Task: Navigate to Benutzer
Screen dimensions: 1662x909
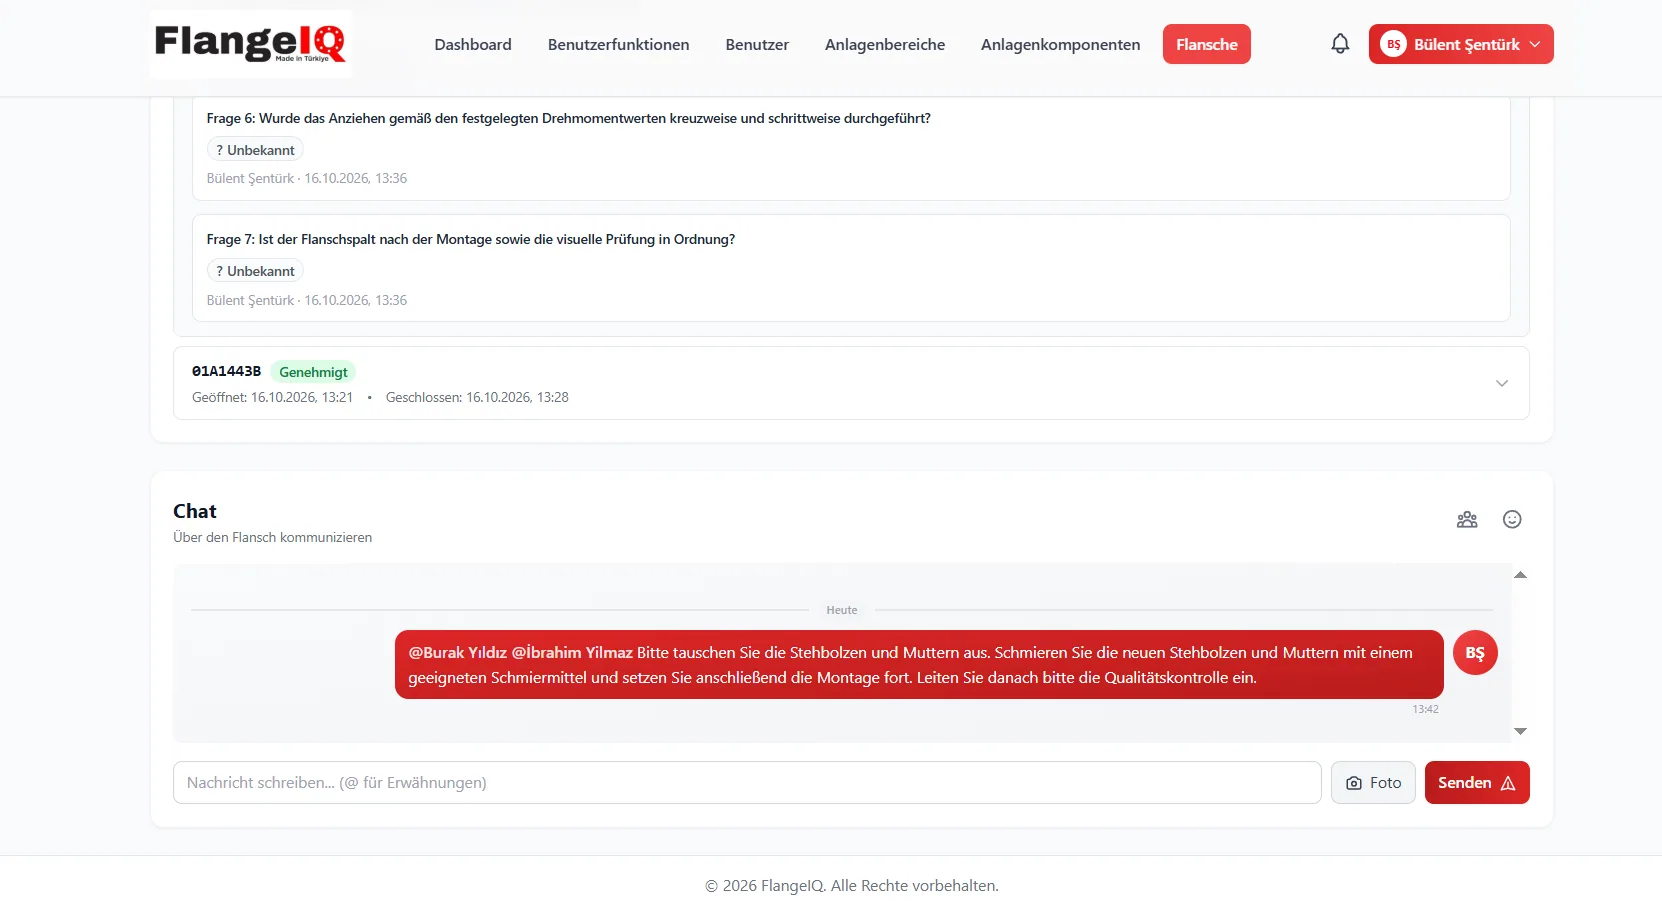Action: coord(757,44)
